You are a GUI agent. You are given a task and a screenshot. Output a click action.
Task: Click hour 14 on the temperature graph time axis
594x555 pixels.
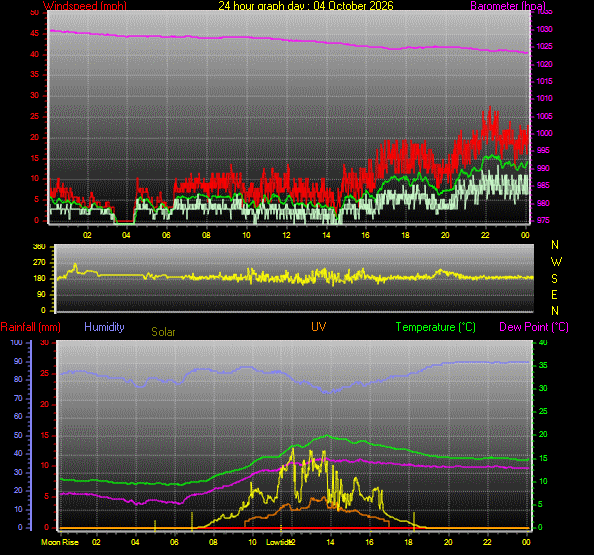pos(330,542)
